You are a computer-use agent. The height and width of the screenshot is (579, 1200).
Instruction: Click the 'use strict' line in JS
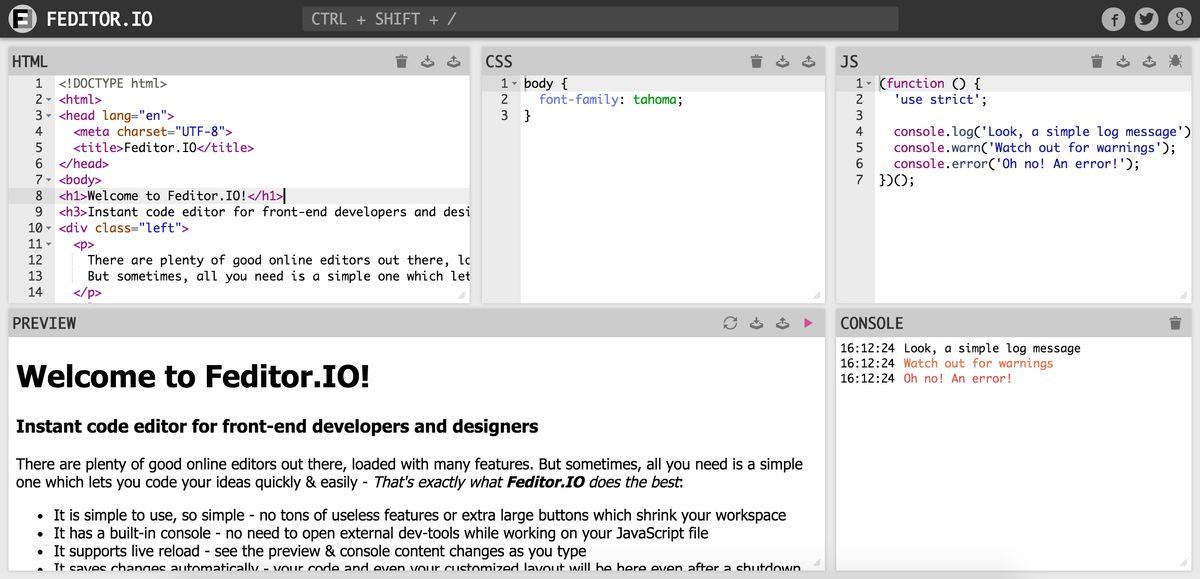[941, 100]
